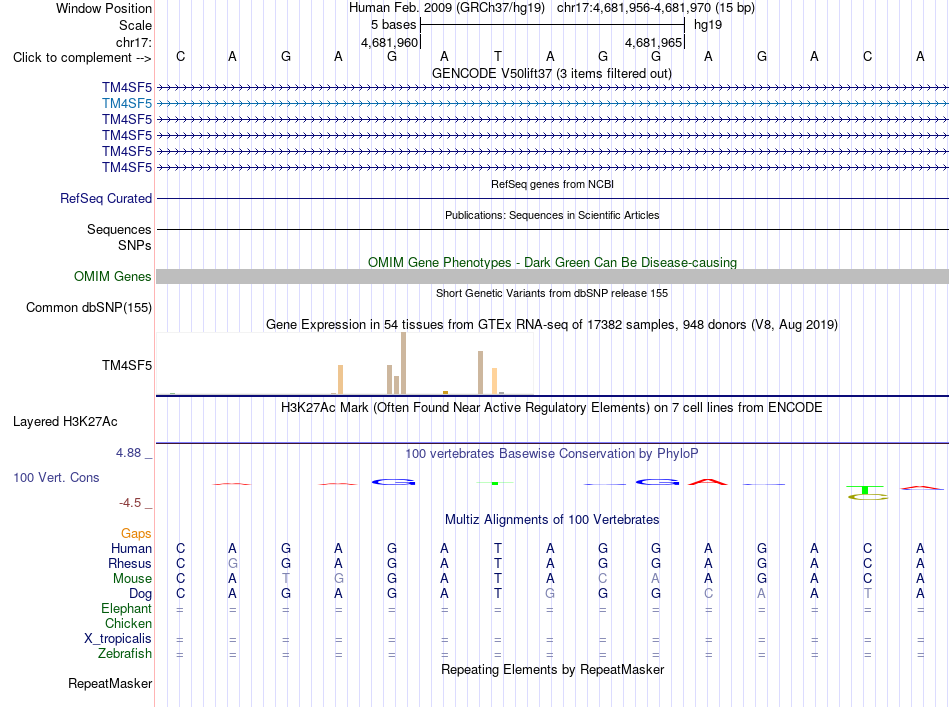Click 'Short Genetic Variants from dbSNP' title

click(552, 293)
